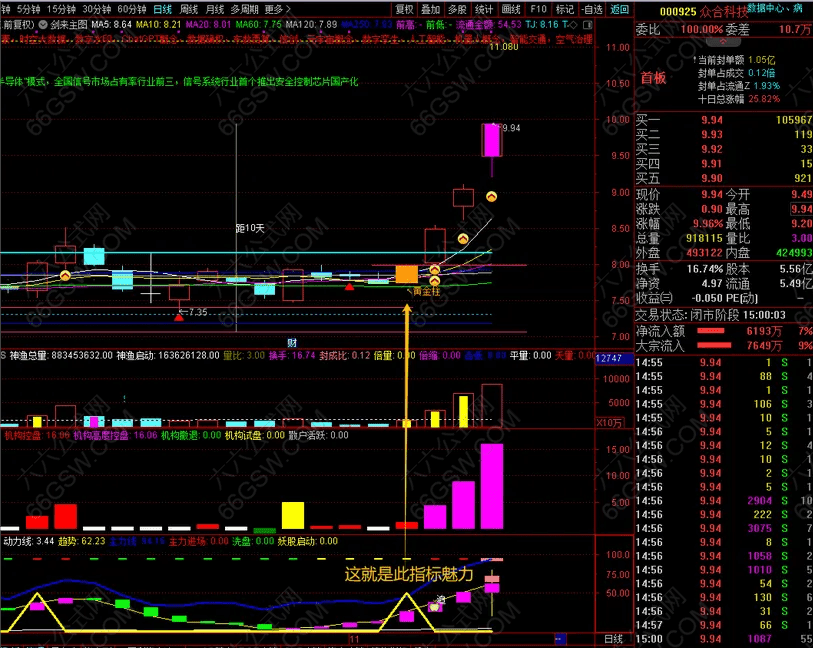This screenshot has width=813, height=648.
Task: Collapse the order book panel chevron
Action: (x=723, y=41)
